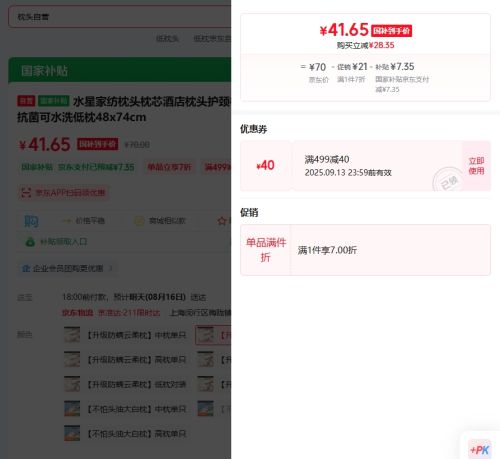Viewport: 500px width, 459px height.
Task: Click the 京东APP扫码领优惠 scan icon
Action: coord(26,193)
